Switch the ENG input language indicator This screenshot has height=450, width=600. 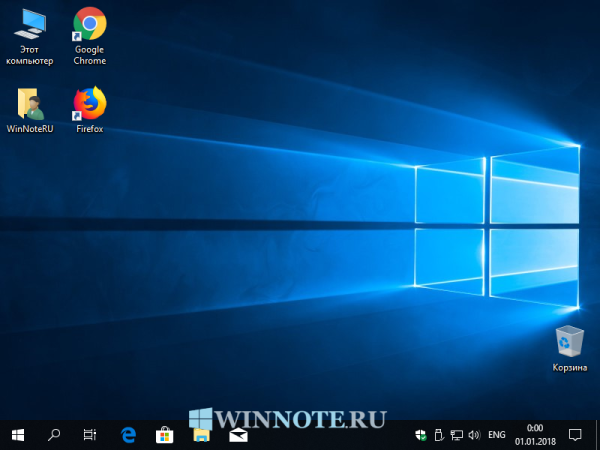(x=497, y=435)
